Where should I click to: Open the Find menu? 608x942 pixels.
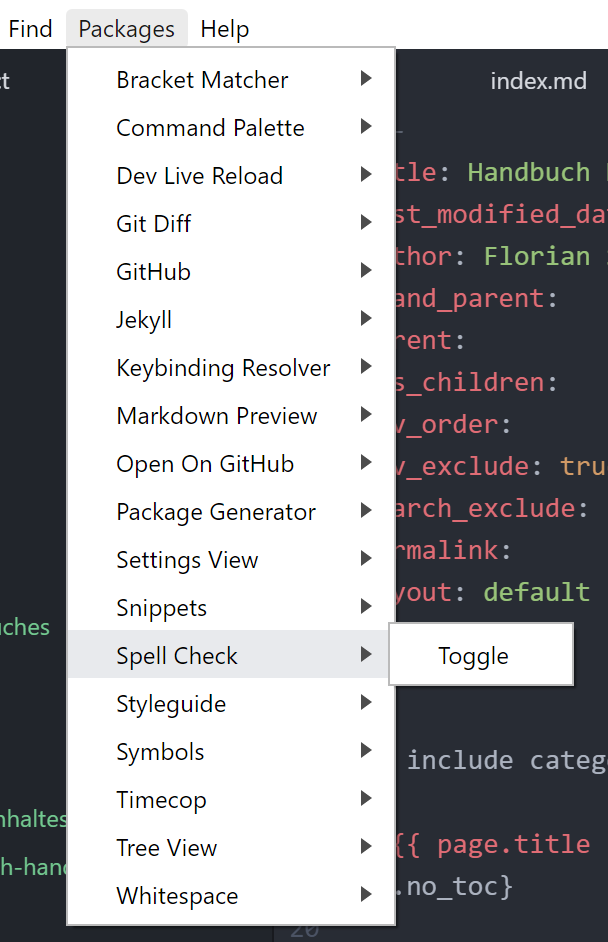(30, 29)
